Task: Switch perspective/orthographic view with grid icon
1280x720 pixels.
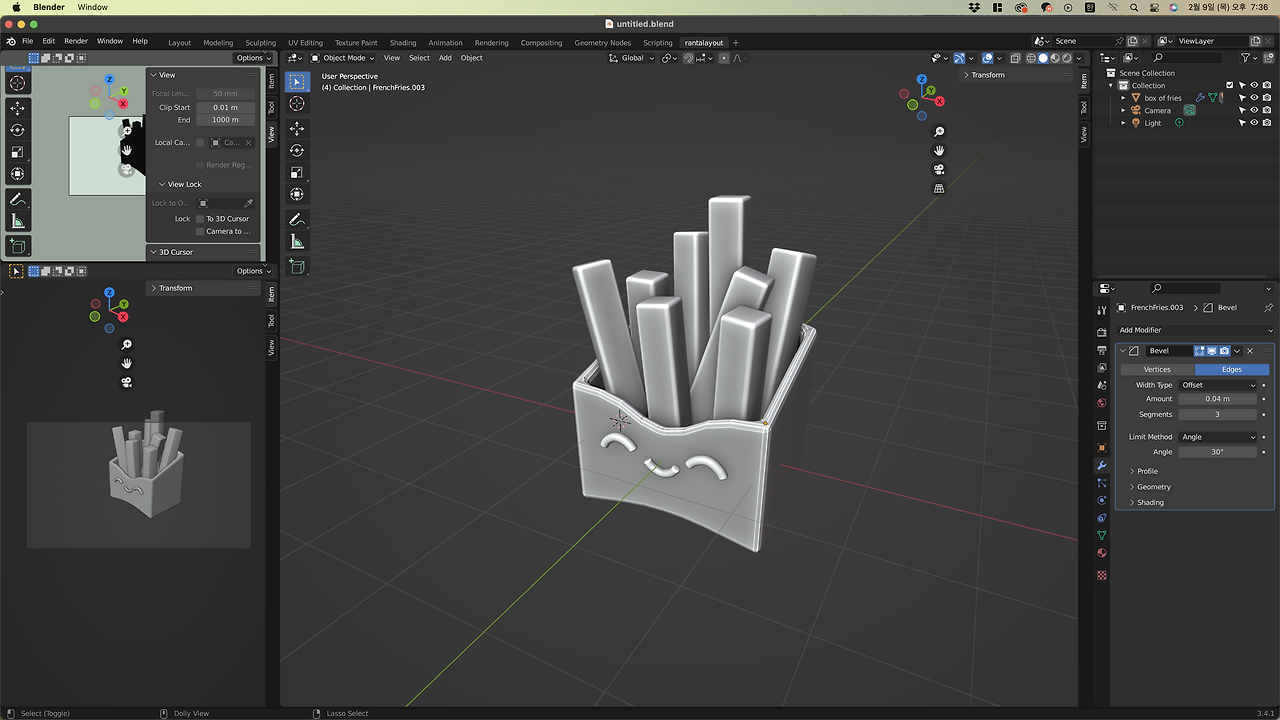Action: 939,188
